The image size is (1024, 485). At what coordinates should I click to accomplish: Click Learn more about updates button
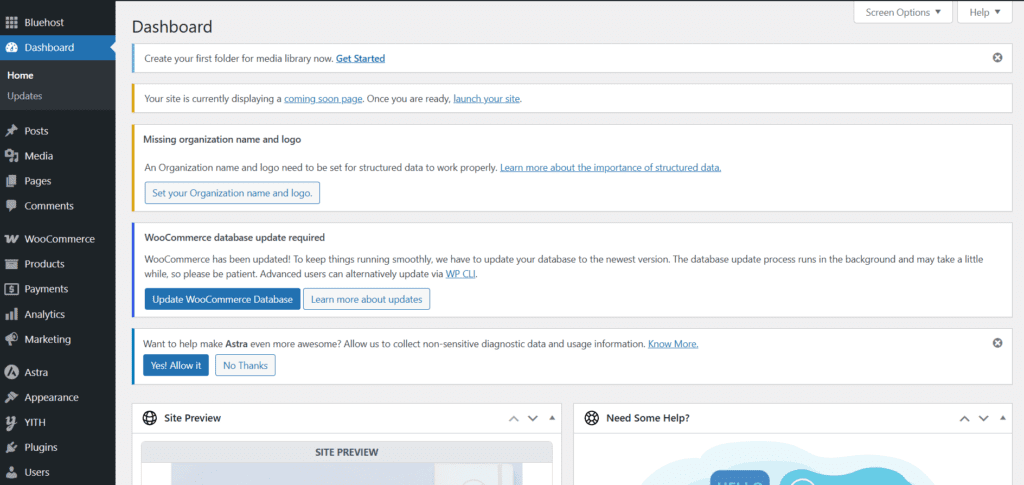click(x=366, y=299)
